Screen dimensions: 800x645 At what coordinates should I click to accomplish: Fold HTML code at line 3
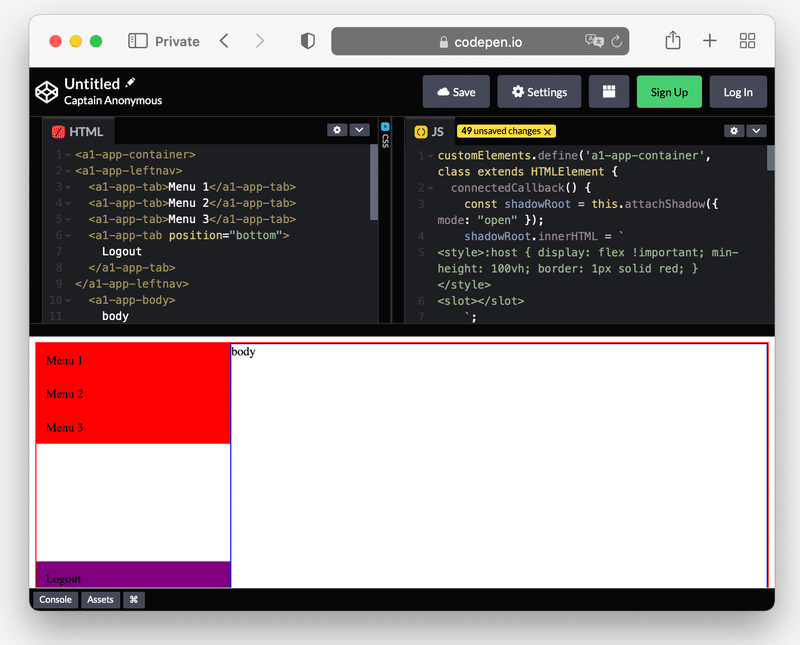(68, 187)
